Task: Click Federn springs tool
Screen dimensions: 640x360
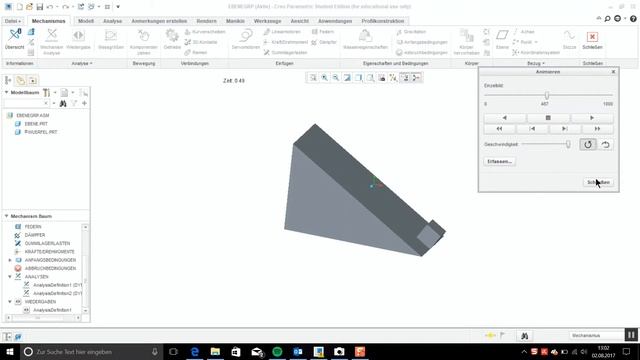Action: [323, 32]
